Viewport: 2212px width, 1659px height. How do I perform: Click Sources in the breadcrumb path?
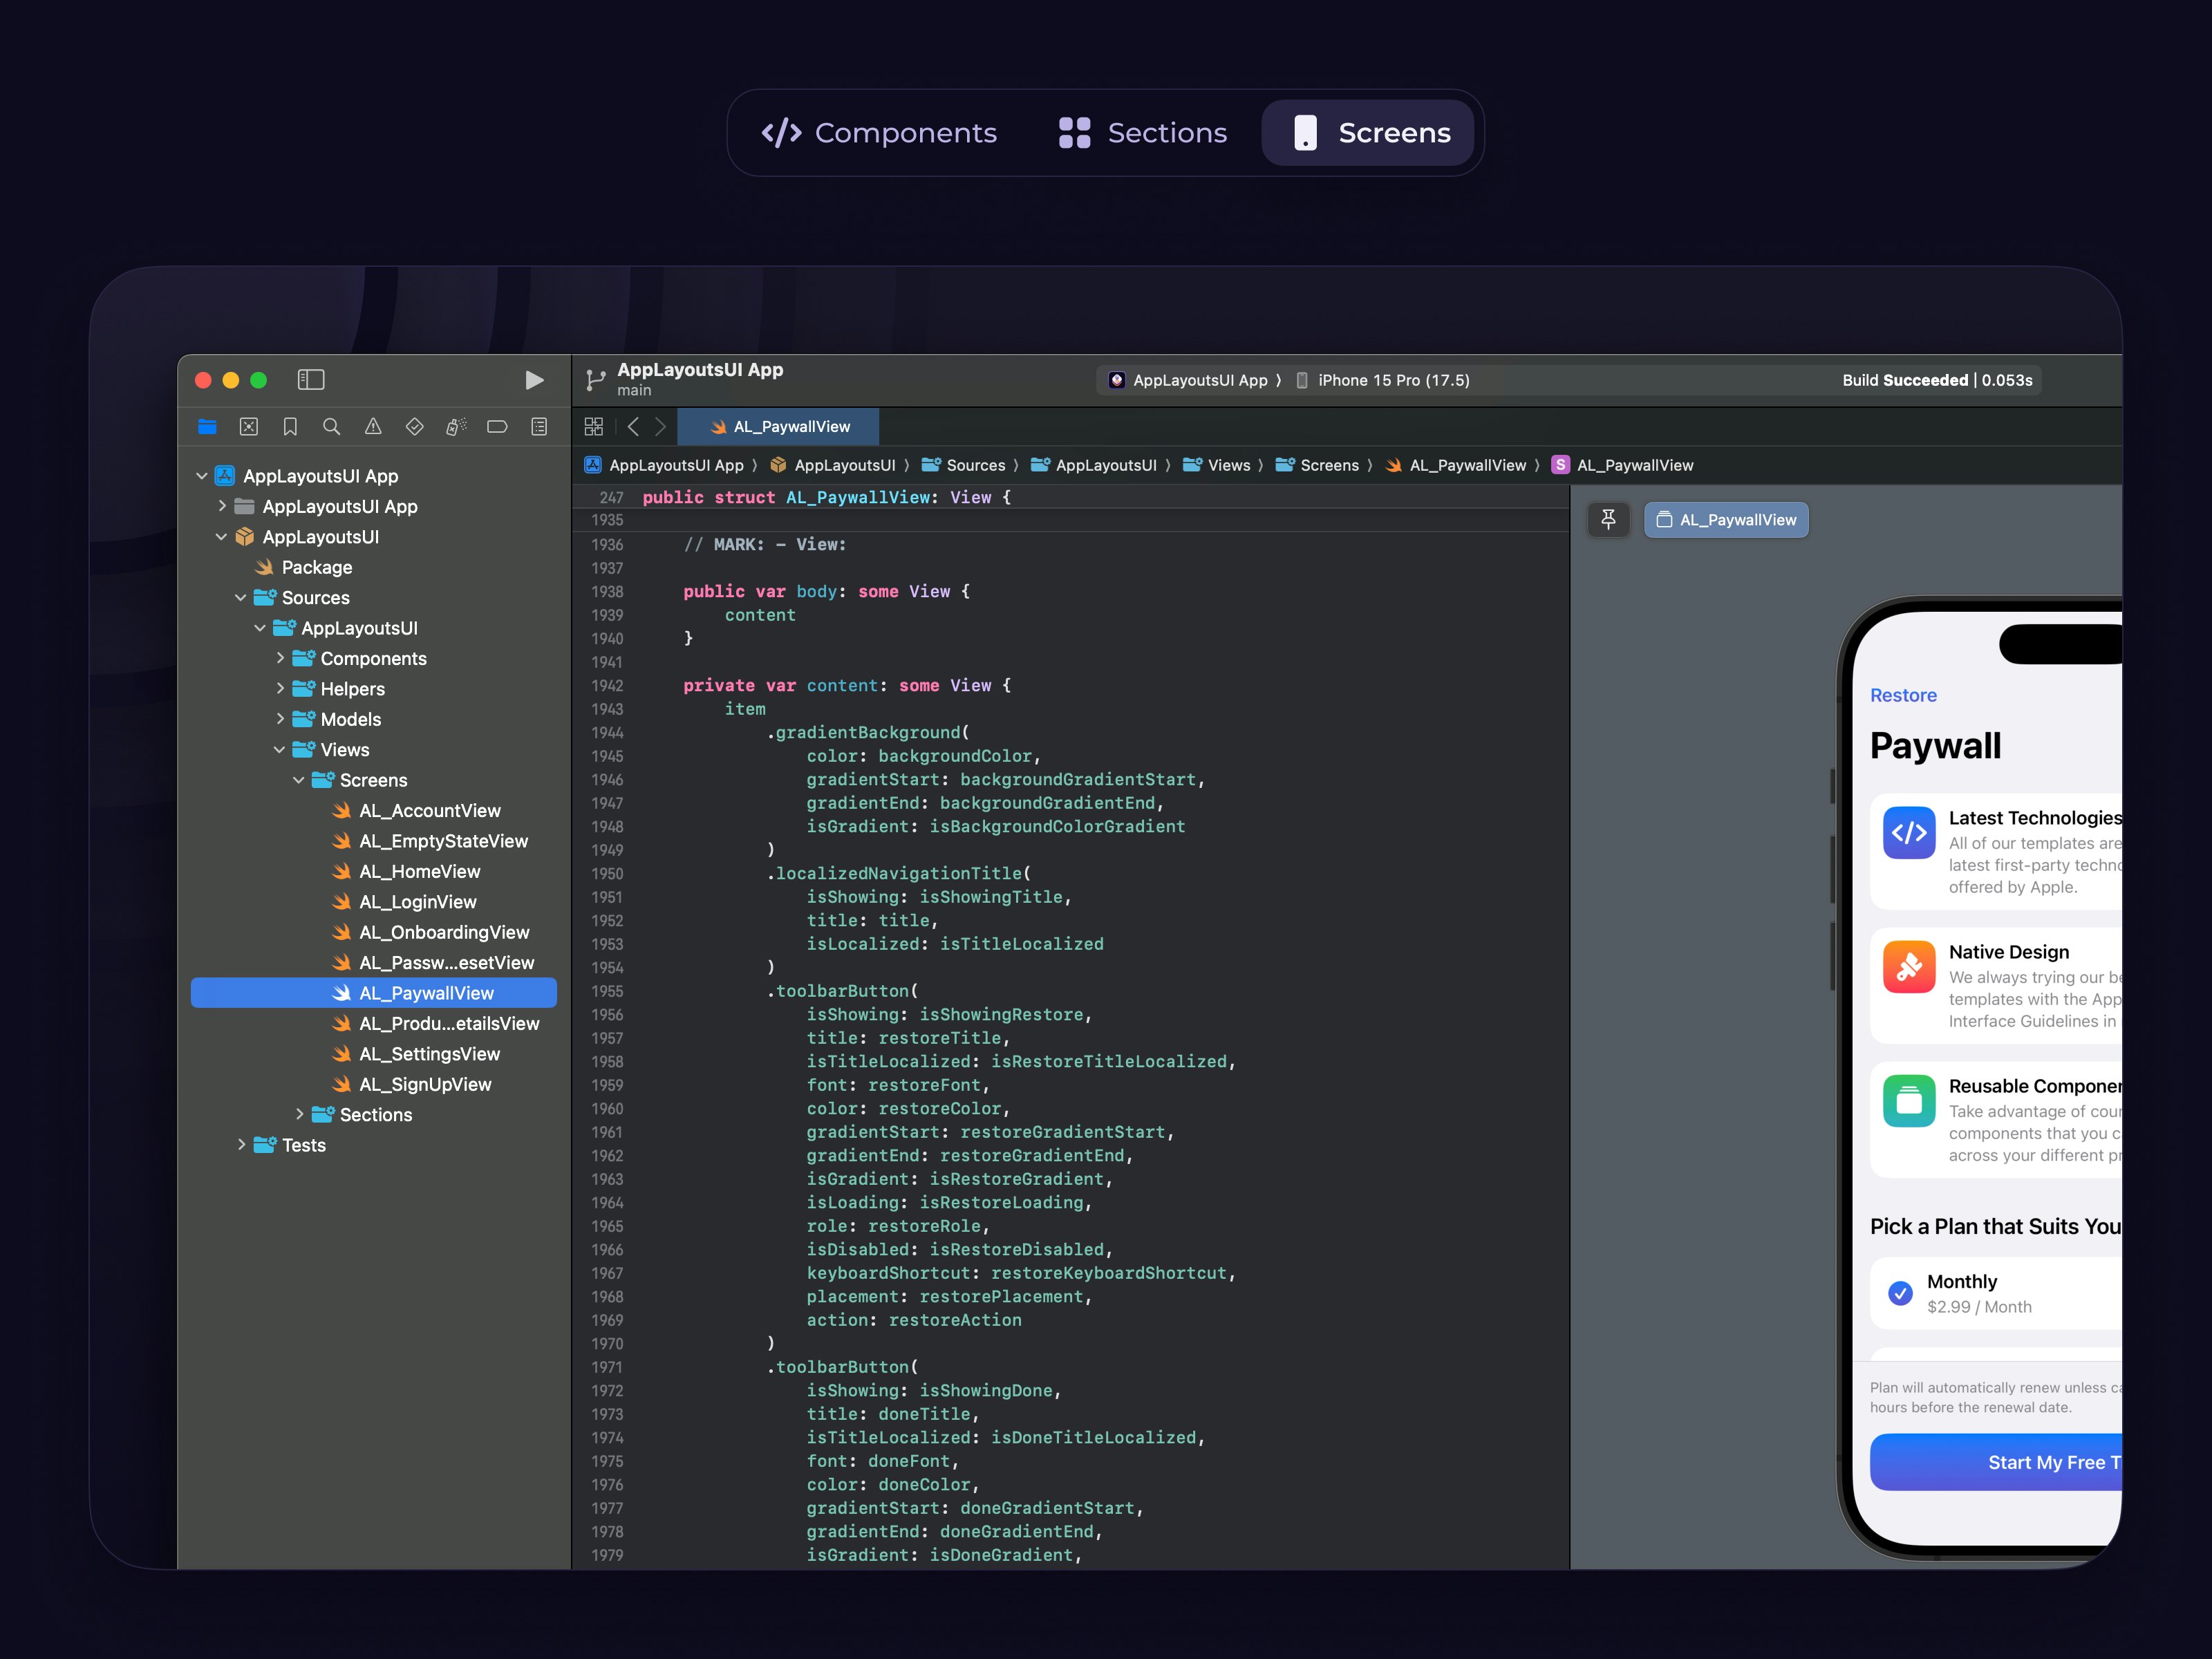coord(963,465)
